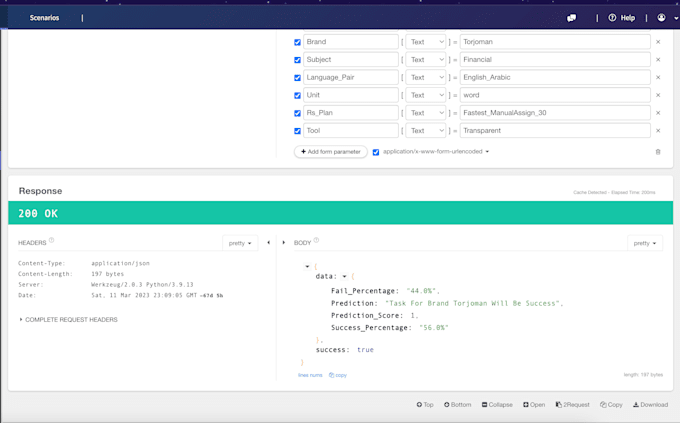Uncheck the Tool parameter checkbox

pos(298,131)
